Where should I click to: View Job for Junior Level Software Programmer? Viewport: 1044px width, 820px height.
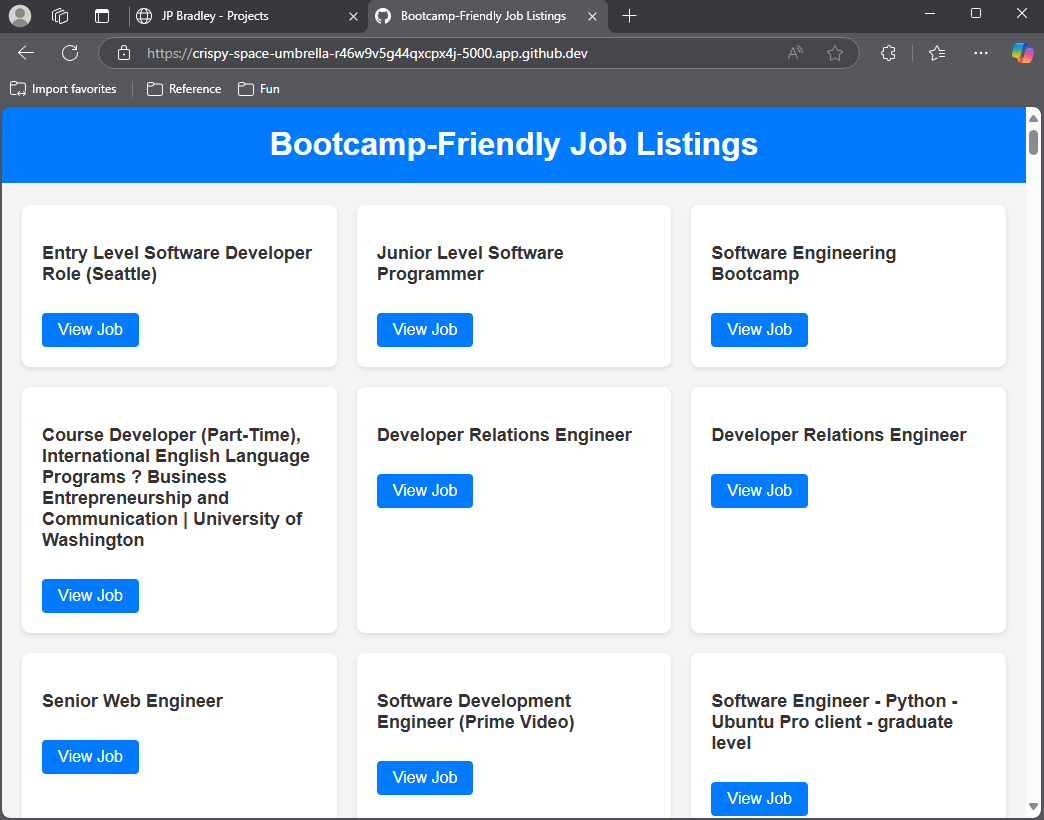click(x=425, y=329)
